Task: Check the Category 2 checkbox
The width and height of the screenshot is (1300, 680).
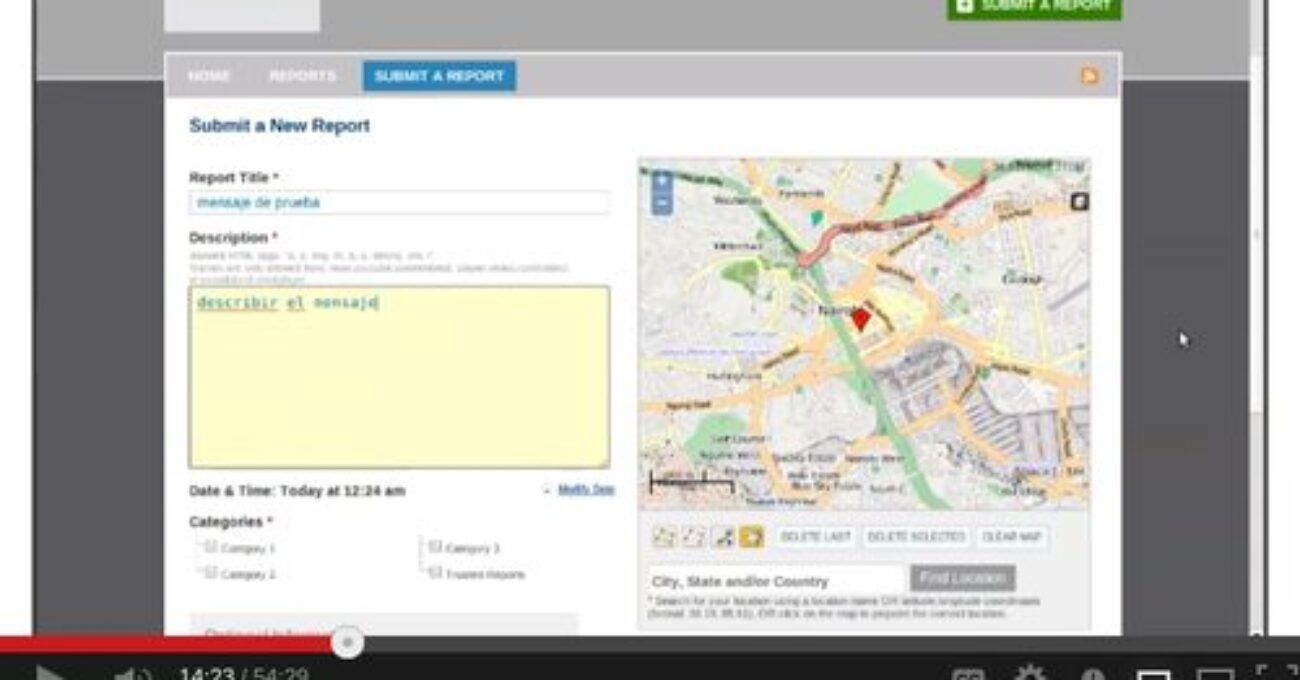Action: [x=211, y=573]
